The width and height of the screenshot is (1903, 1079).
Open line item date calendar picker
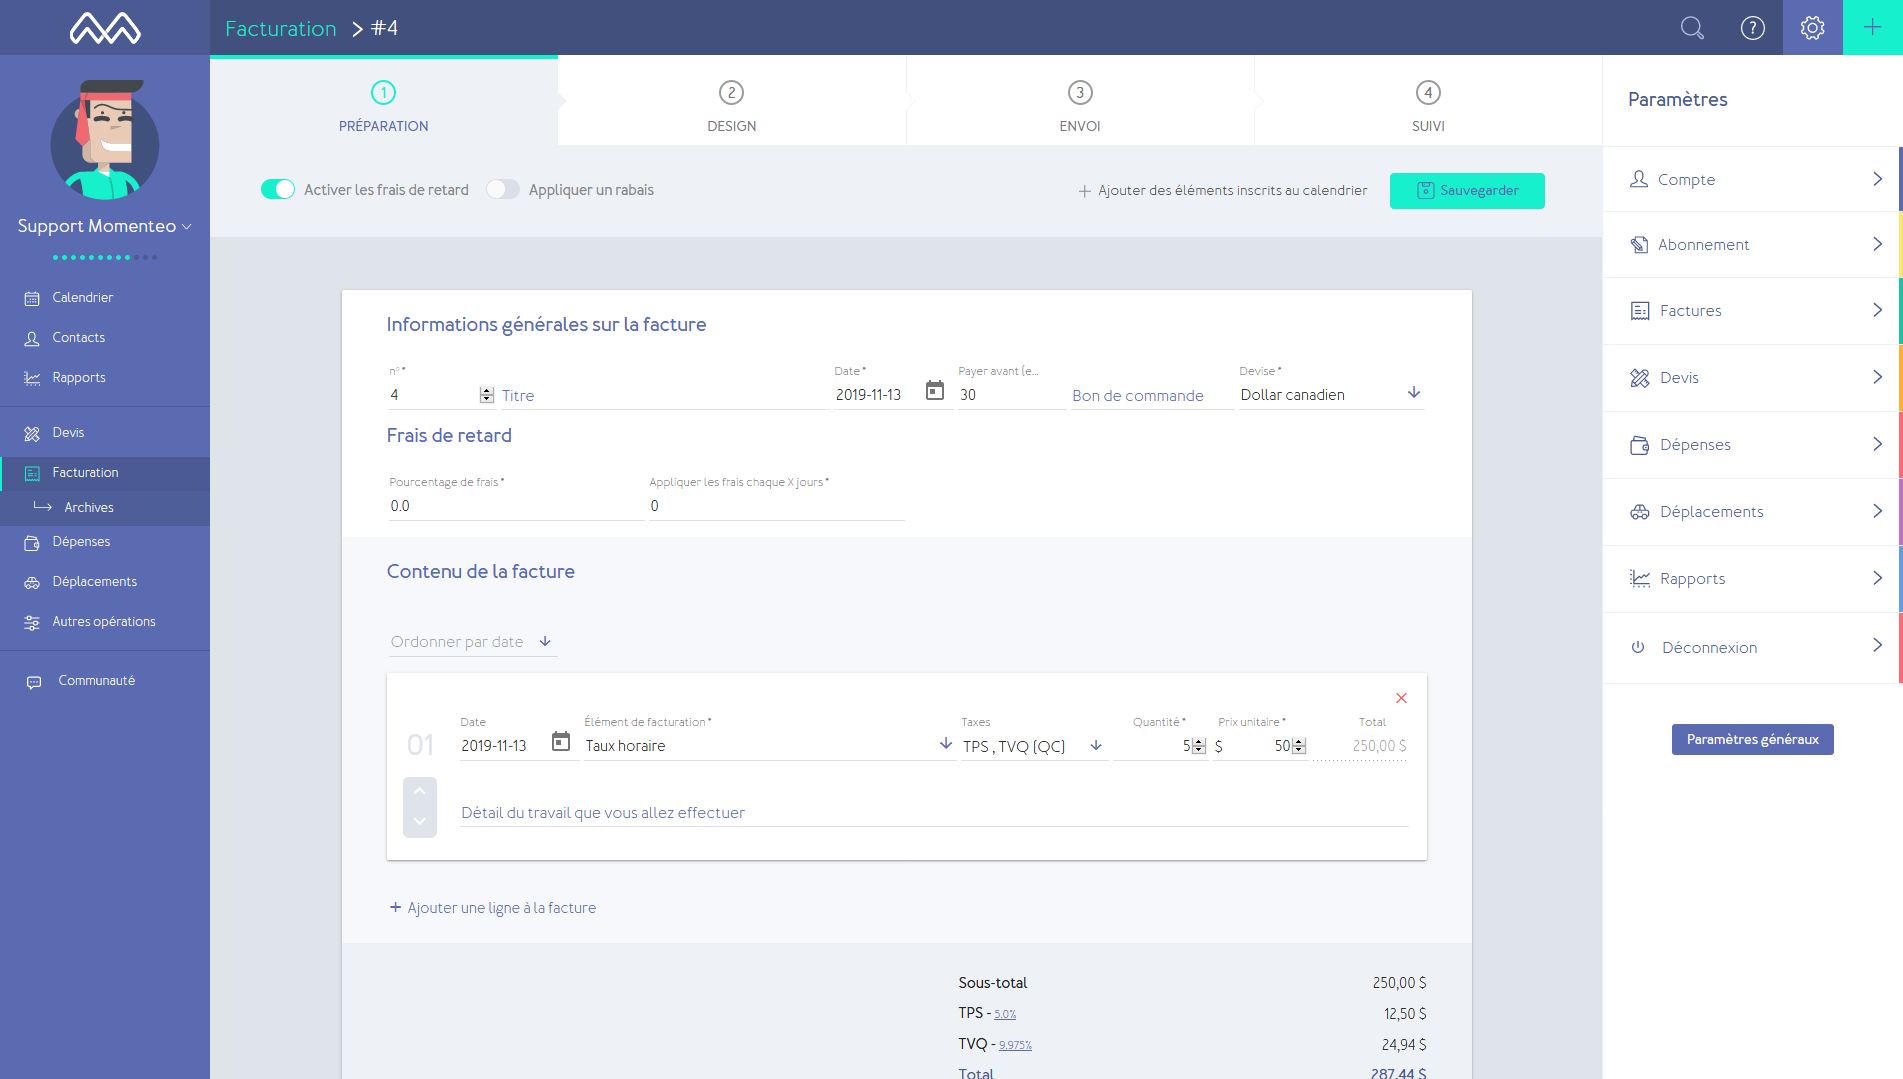[561, 742]
